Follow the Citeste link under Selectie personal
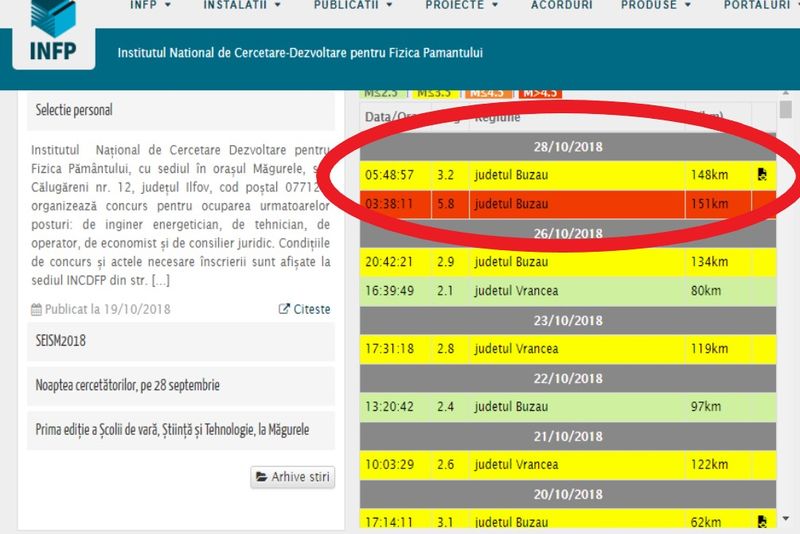The width and height of the screenshot is (800, 534). pos(304,310)
